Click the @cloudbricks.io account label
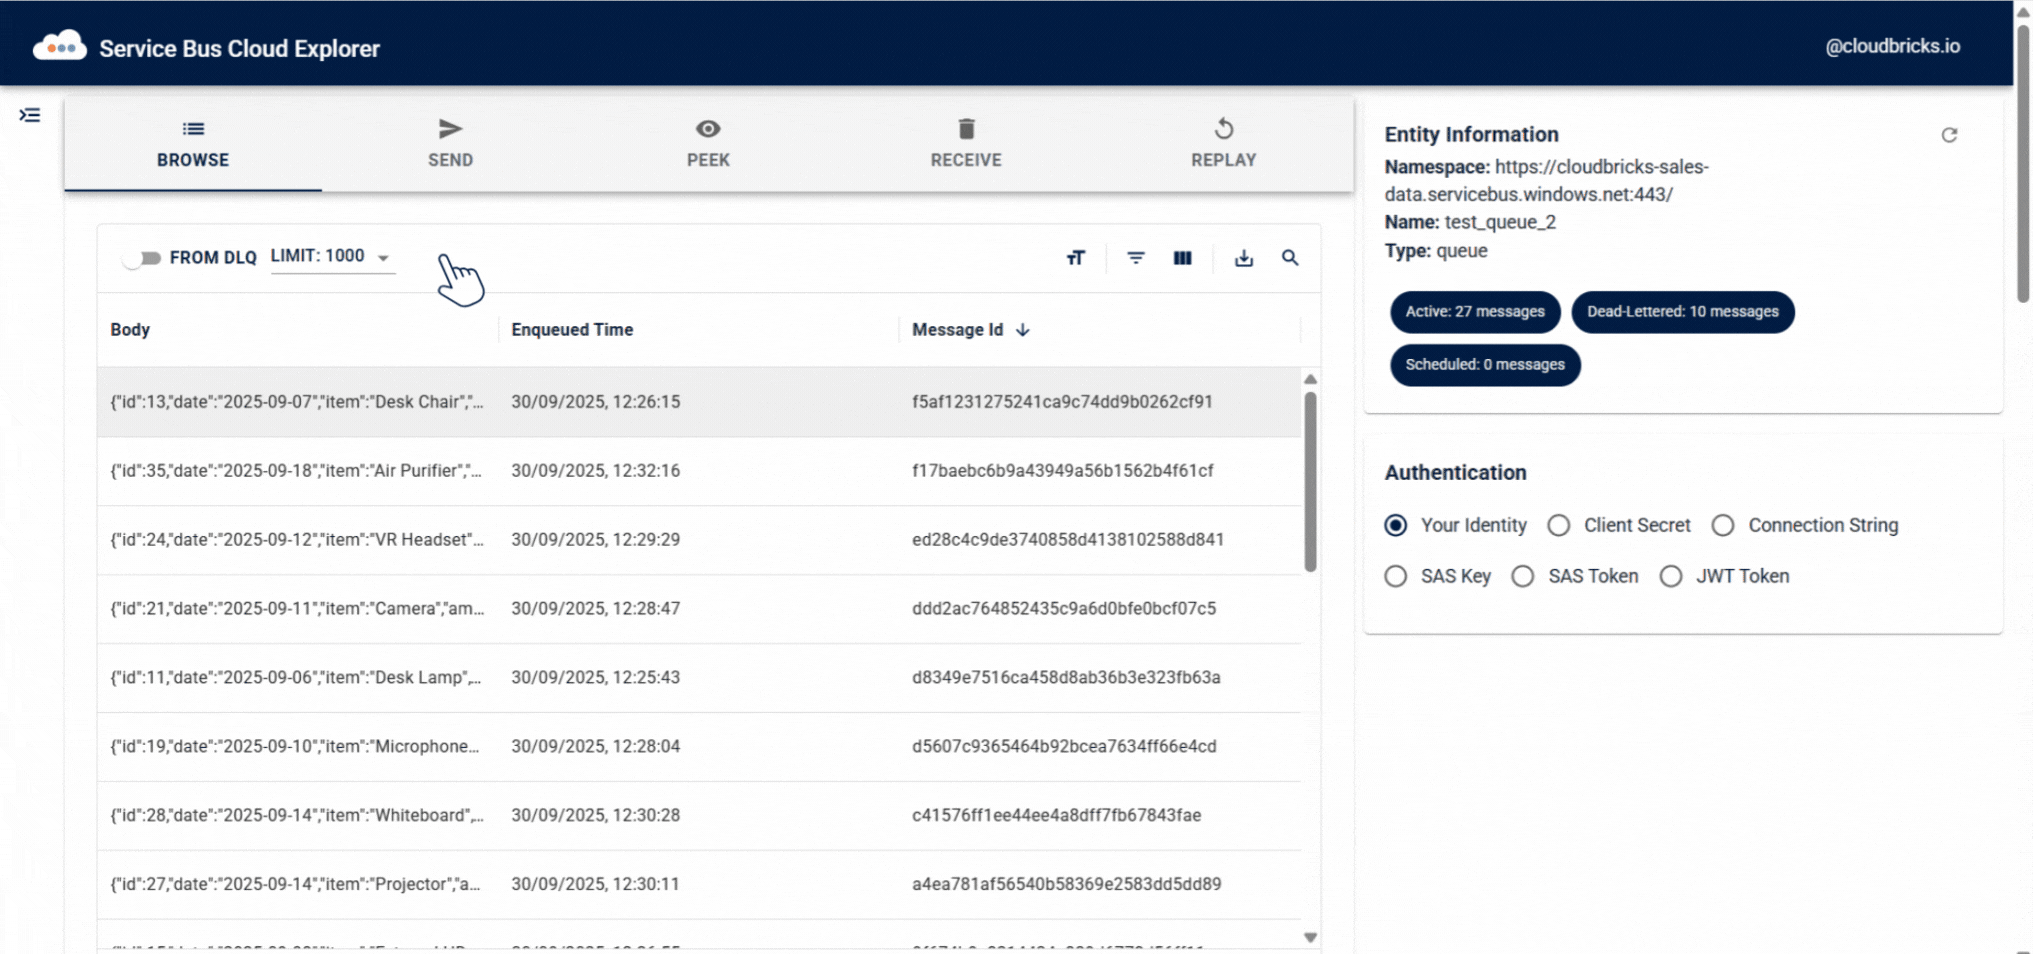 click(x=1892, y=46)
